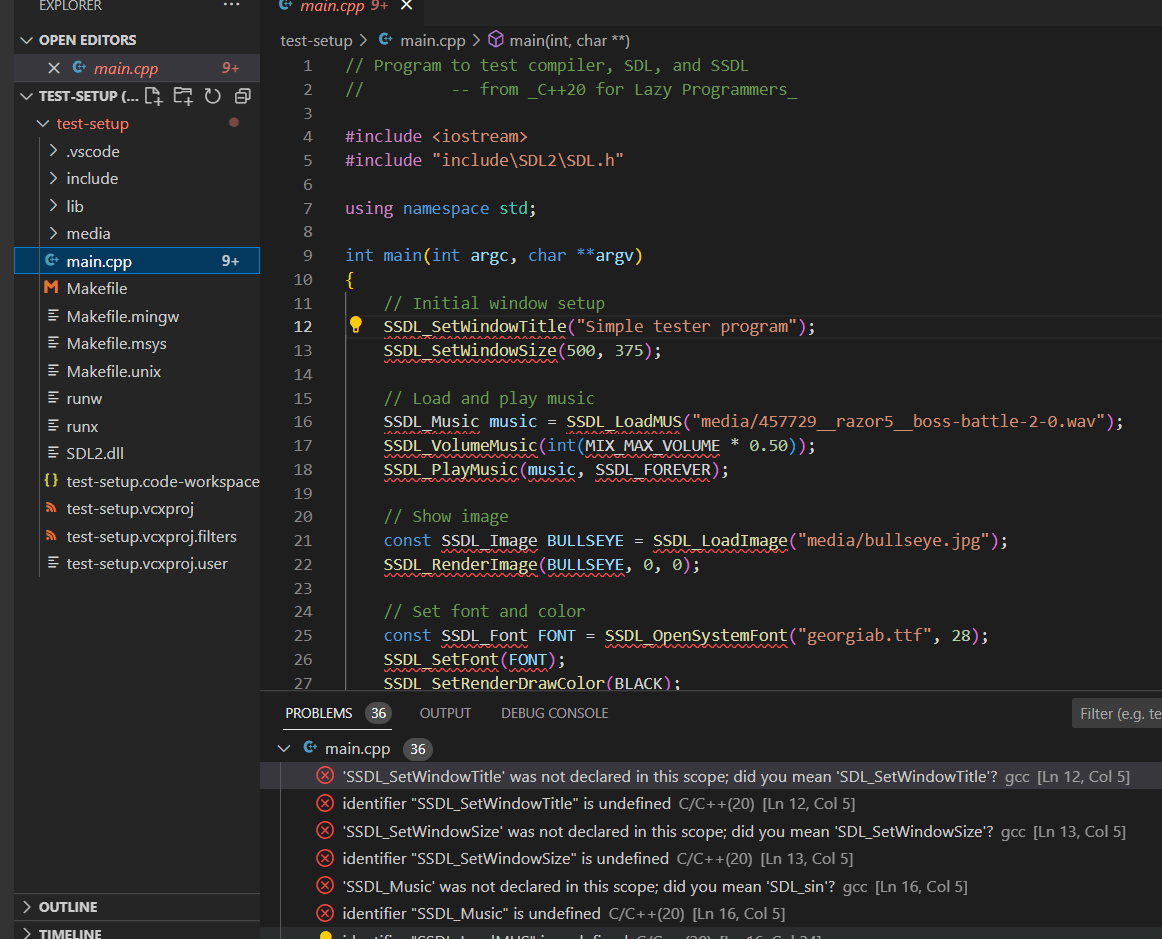
Task: Switch to the Output tab
Action: 445,713
